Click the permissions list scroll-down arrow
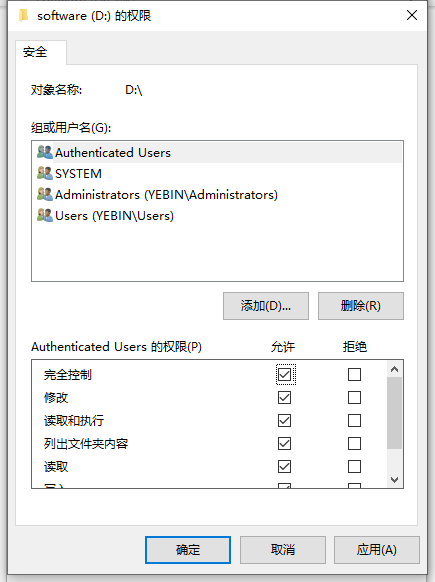 (394, 480)
